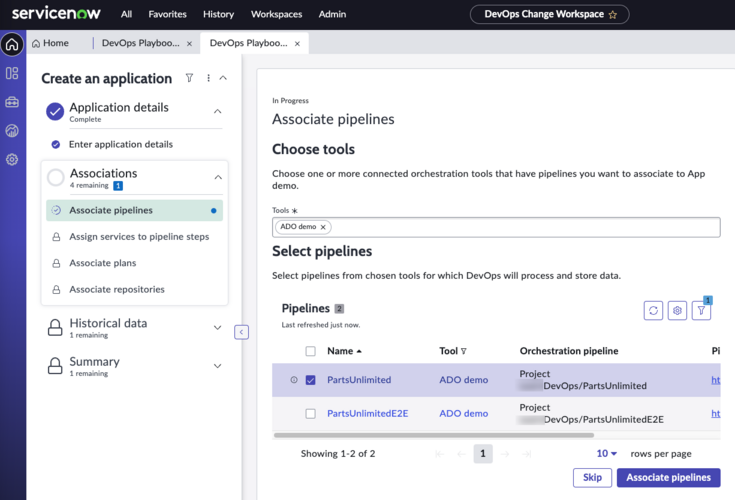Open the Admin menu
The image size is (735, 500).
coord(332,15)
